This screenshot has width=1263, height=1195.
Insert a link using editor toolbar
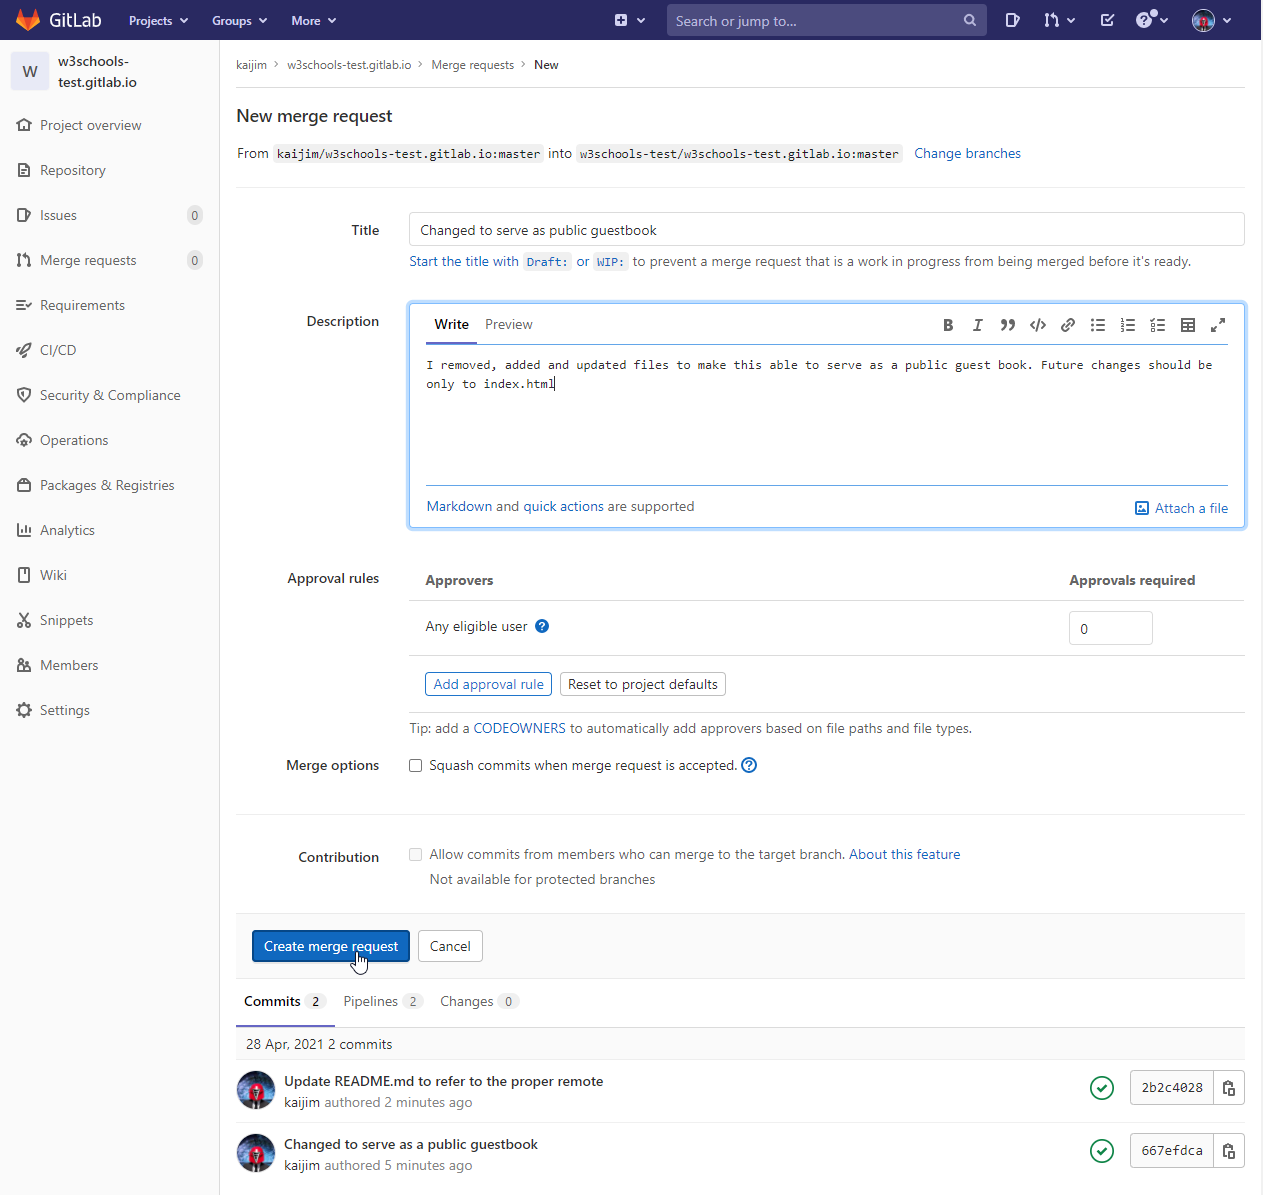point(1068,325)
